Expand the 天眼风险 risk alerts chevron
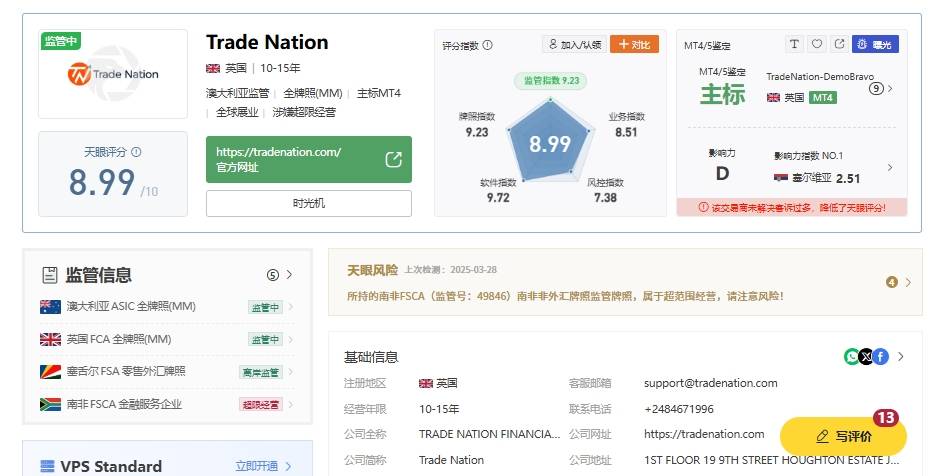Viewport: 935px width, 476px height. [908, 282]
